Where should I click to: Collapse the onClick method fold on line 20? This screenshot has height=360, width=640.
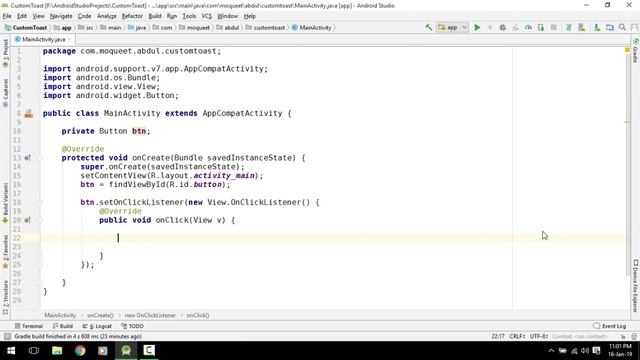40,220
